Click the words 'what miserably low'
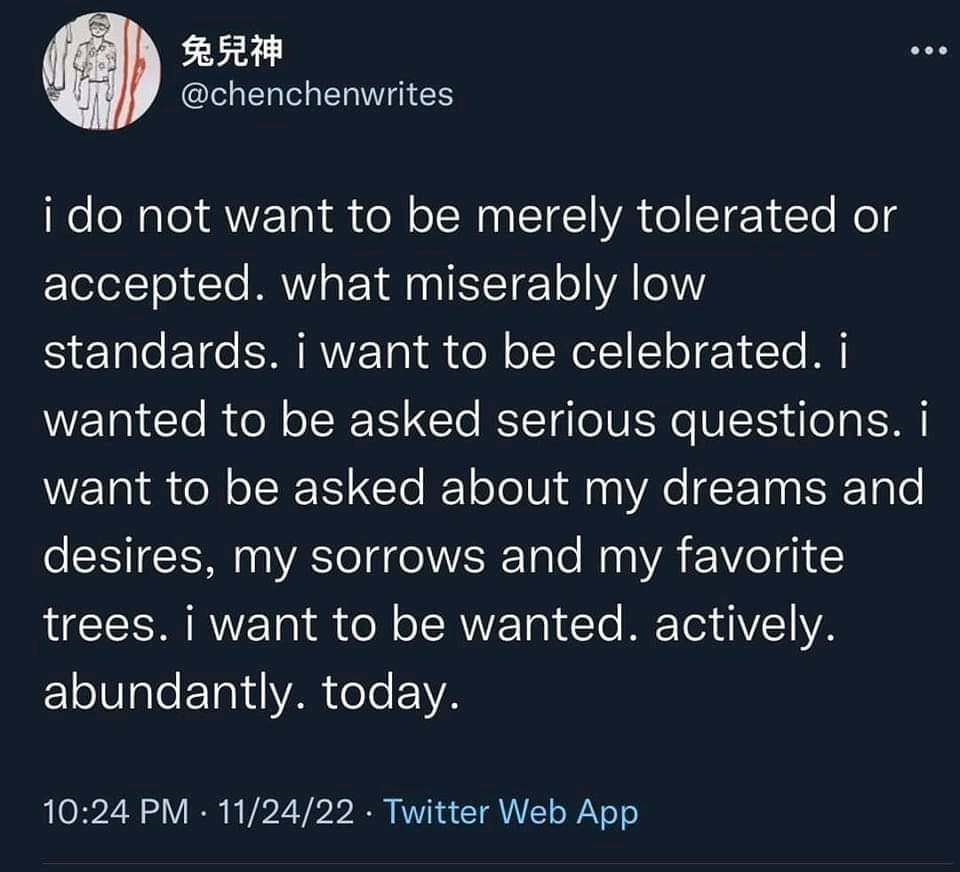Screen dimensions: 960x872 tap(493, 285)
